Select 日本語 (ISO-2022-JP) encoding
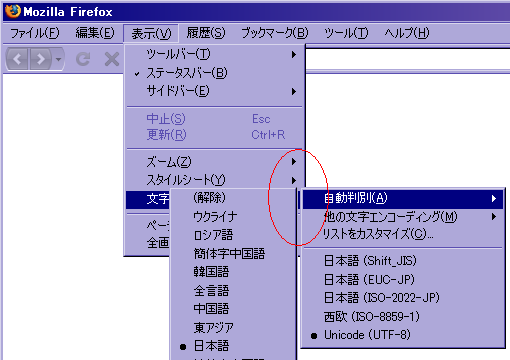This screenshot has width=510, height=360. tap(403, 298)
